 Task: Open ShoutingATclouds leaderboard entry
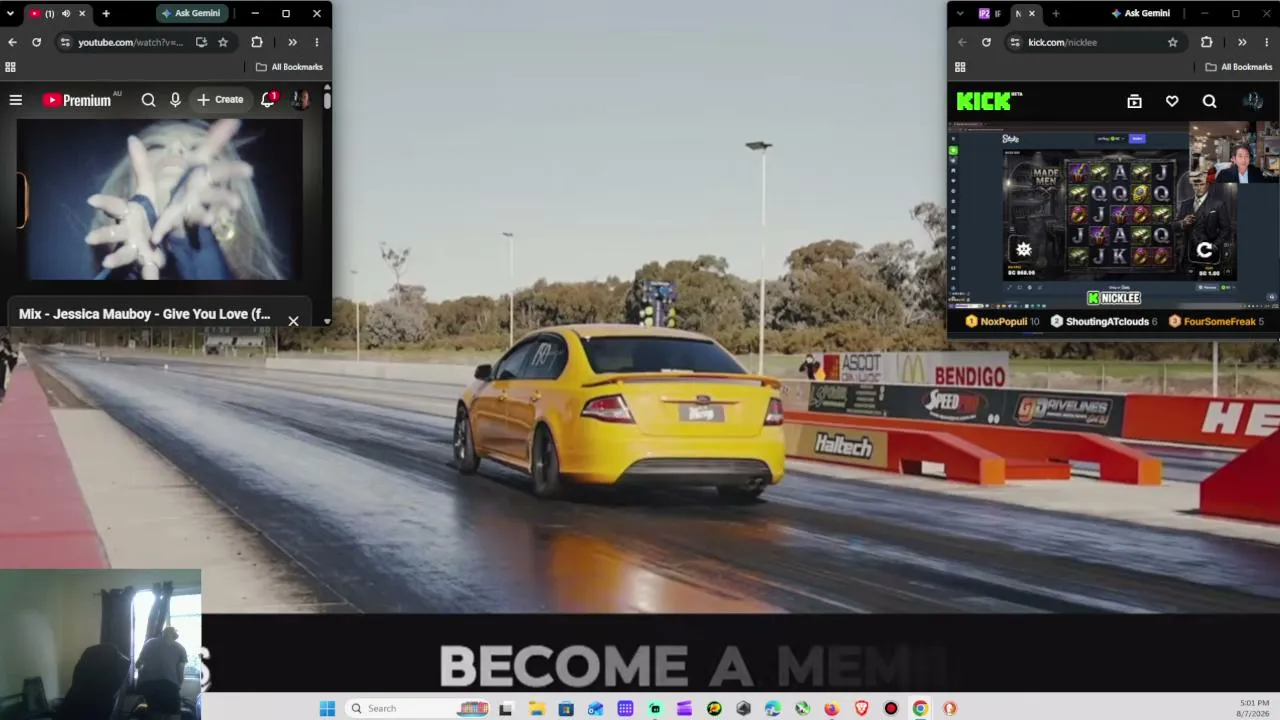click(x=1104, y=321)
